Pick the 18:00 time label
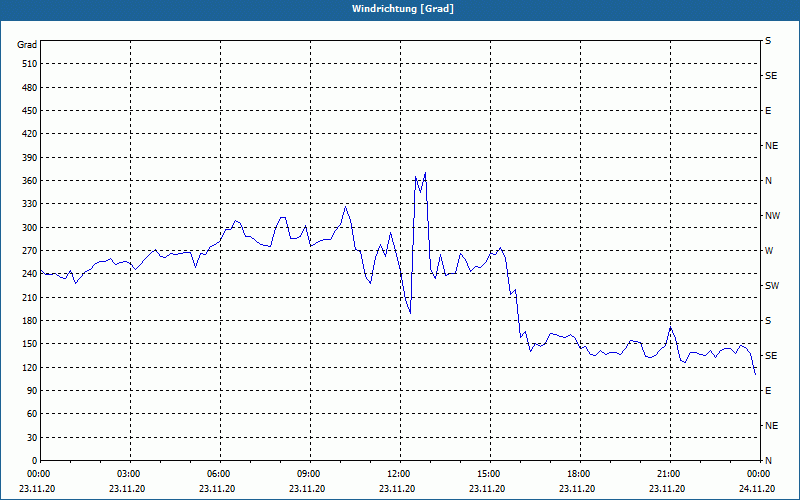Image resolution: width=800 pixels, height=500 pixels. 580,474
